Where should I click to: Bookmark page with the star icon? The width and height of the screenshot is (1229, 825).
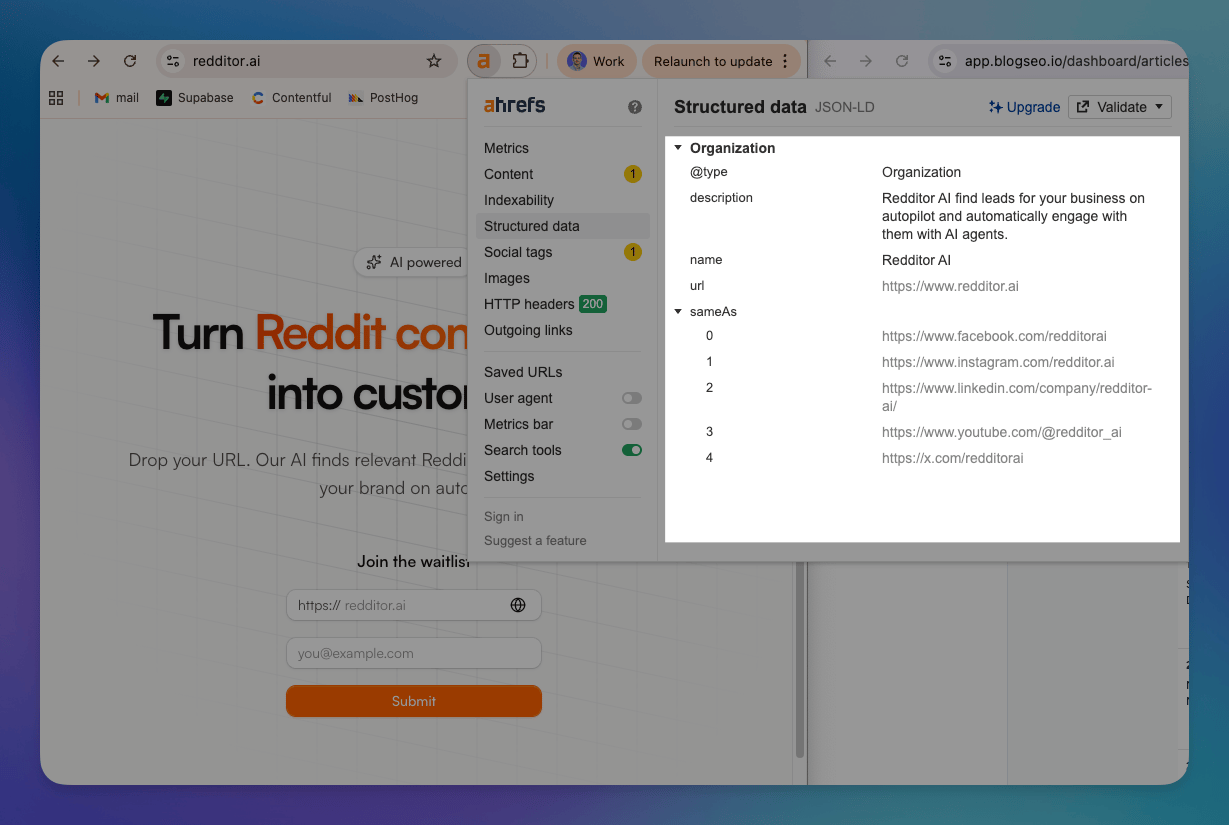point(434,61)
